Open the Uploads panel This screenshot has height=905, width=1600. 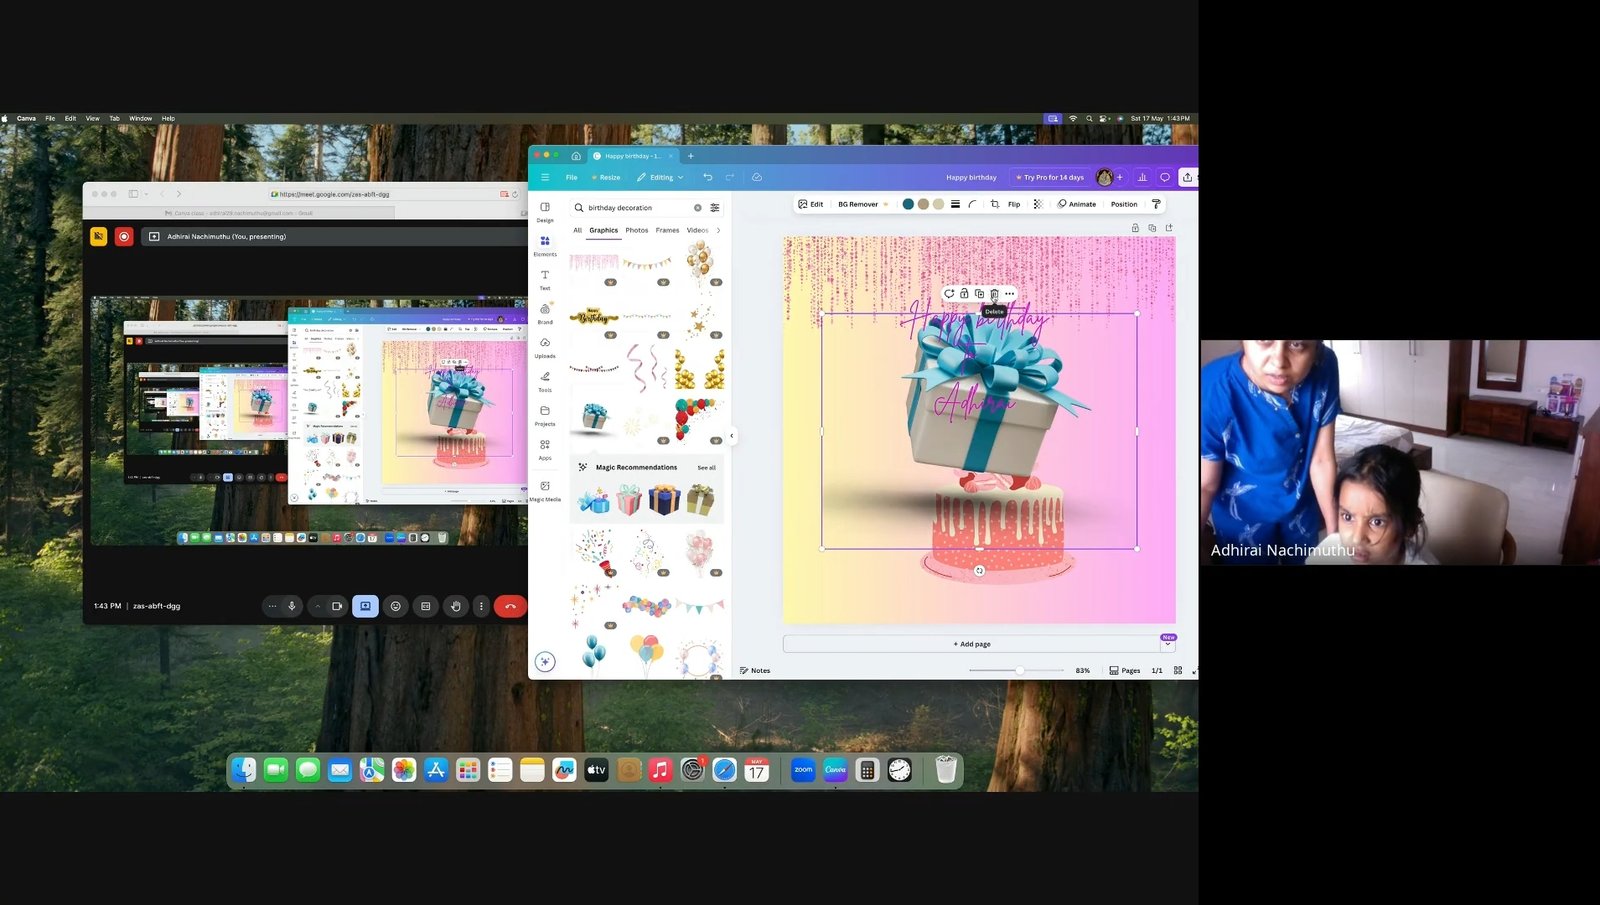click(x=545, y=346)
